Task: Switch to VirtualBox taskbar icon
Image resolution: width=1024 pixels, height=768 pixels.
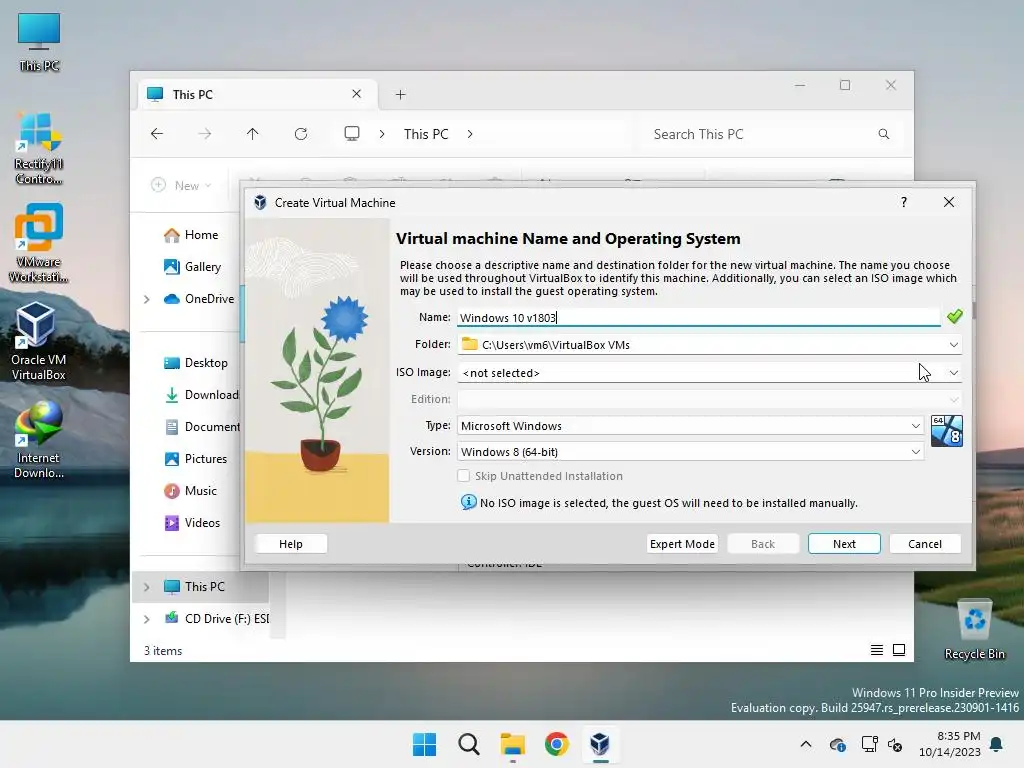Action: pos(600,744)
